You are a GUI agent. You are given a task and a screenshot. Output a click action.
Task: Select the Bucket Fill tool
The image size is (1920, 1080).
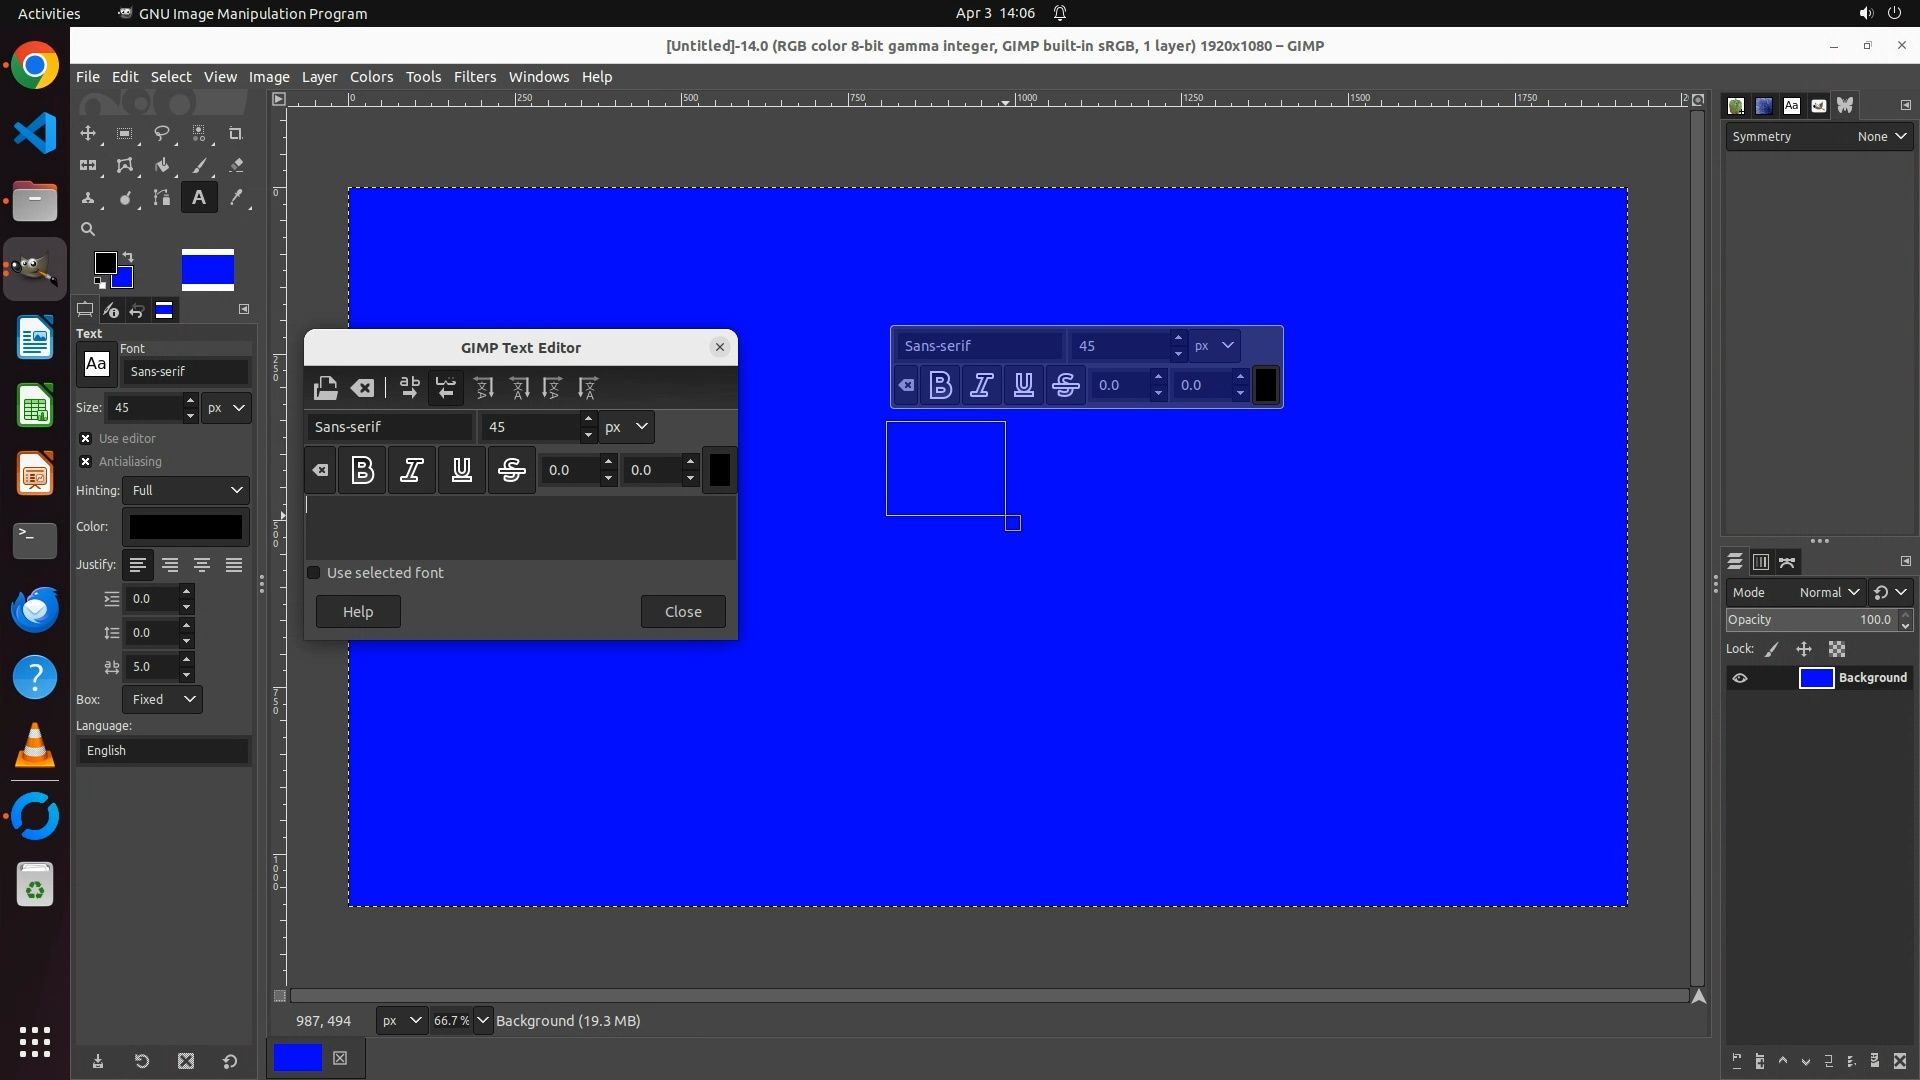[162, 166]
